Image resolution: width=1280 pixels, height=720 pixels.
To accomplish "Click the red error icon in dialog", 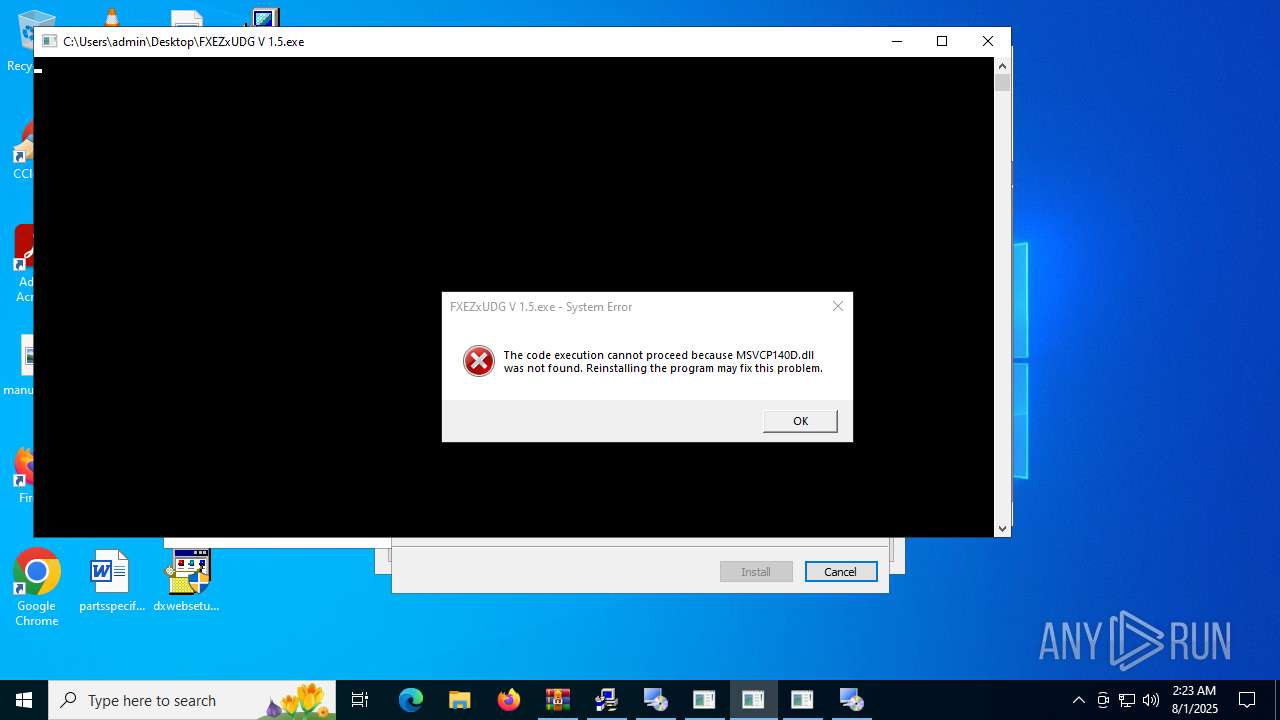I will click(479, 361).
